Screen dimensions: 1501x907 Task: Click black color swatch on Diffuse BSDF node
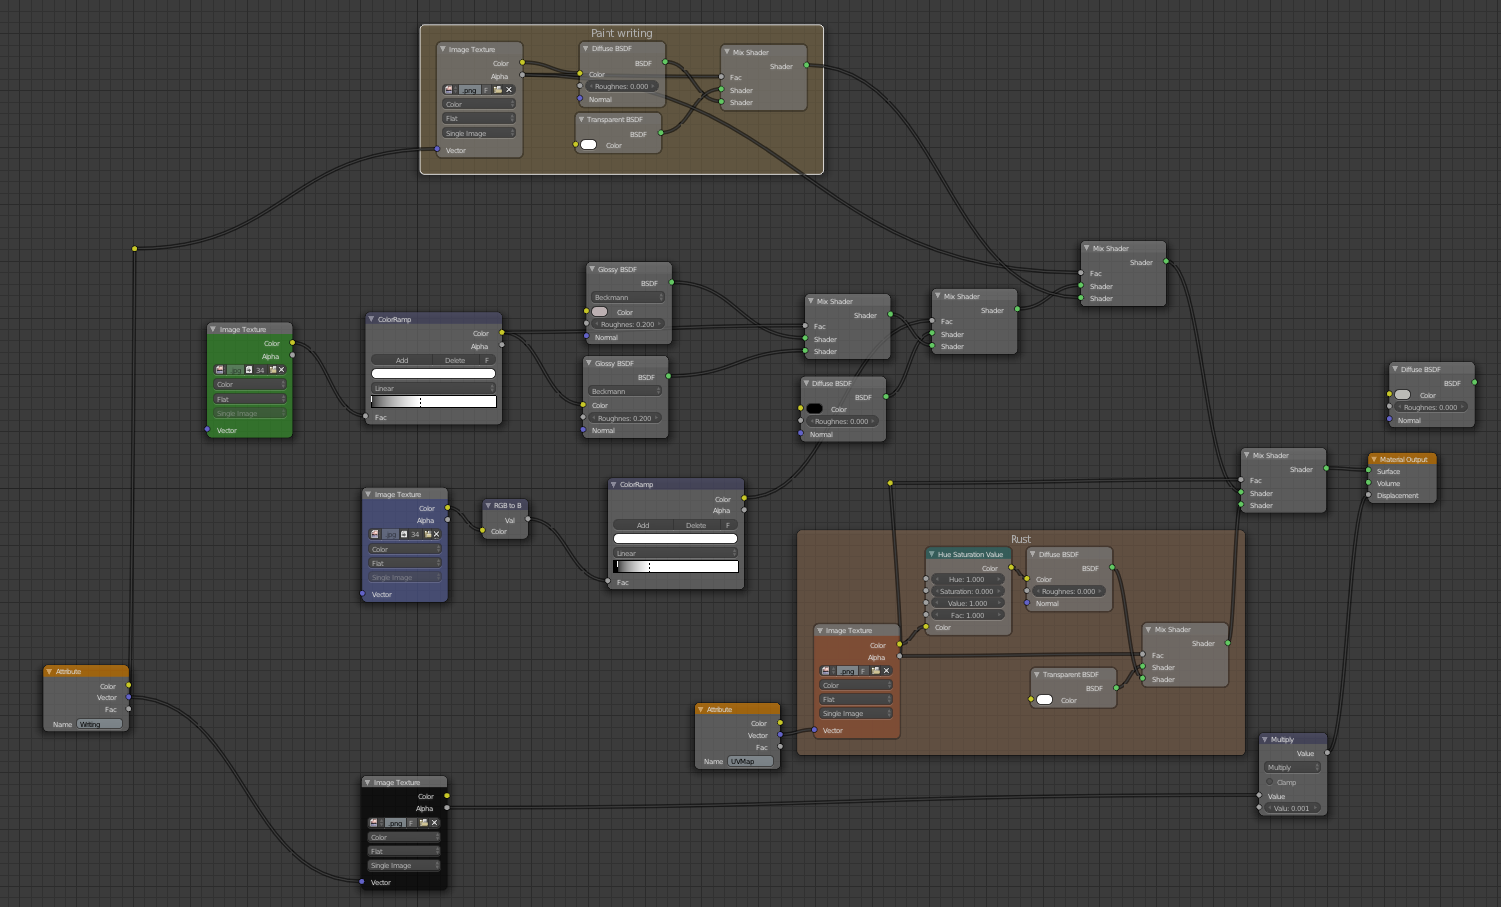pos(815,408)
